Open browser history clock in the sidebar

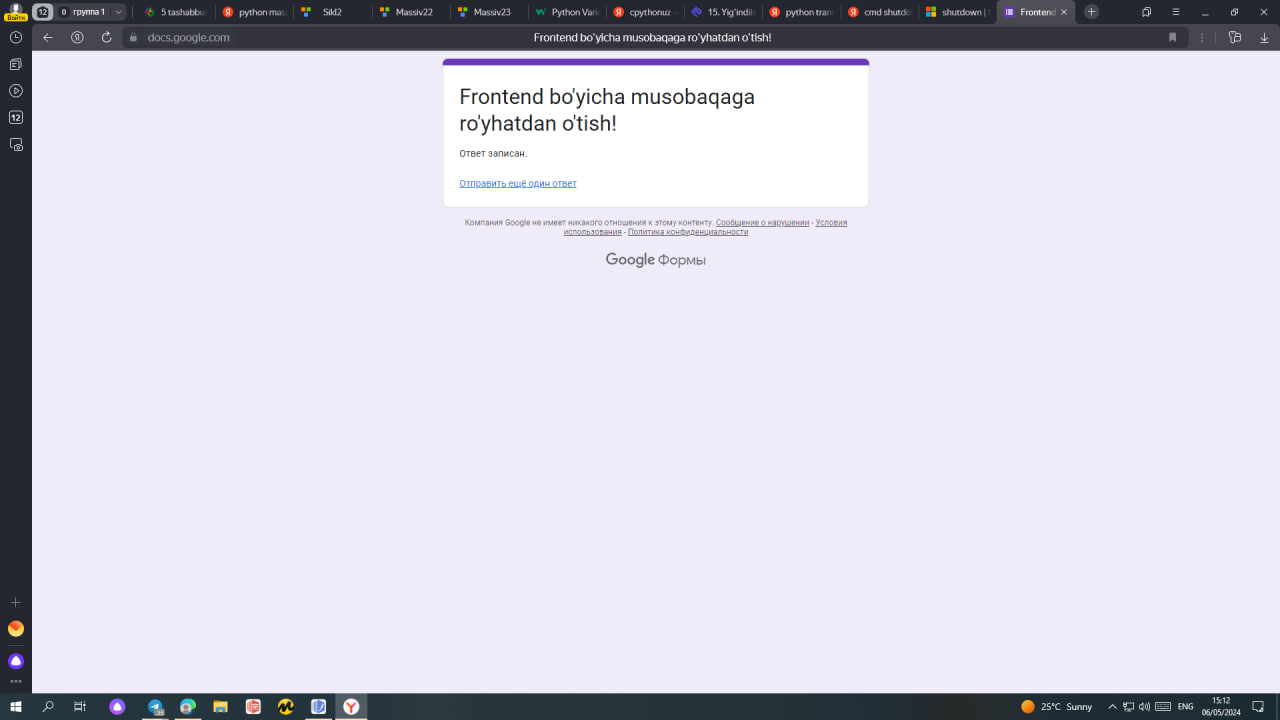click(x=16, y=37)
